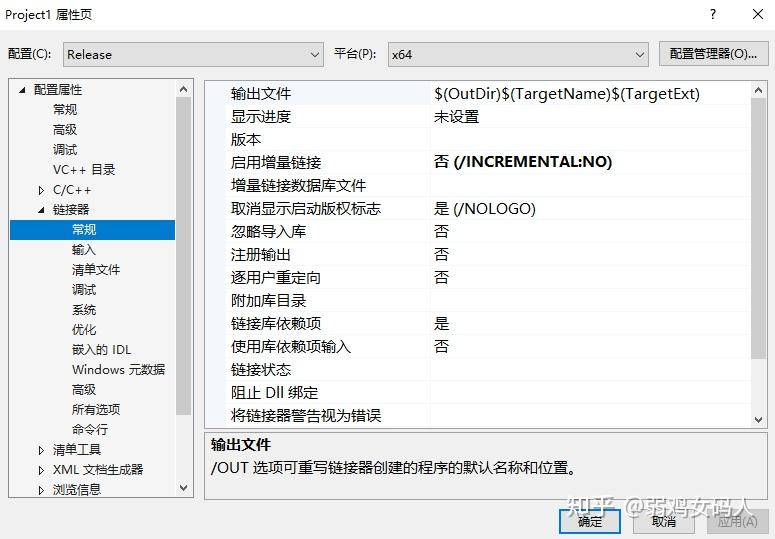The image size is (775, 539).
Task: Click property grid scroll-up arrow
Action: tap(758, 90)
